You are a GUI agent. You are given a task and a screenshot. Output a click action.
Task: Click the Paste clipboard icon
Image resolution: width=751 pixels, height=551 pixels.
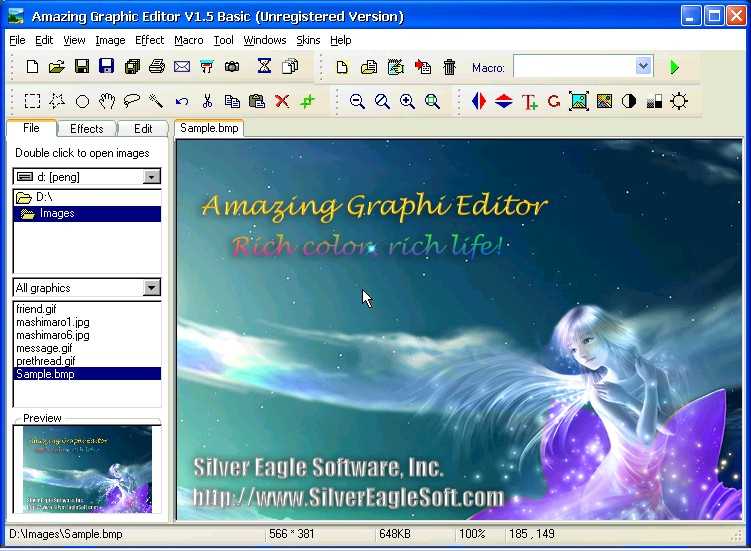coord(257,101)
